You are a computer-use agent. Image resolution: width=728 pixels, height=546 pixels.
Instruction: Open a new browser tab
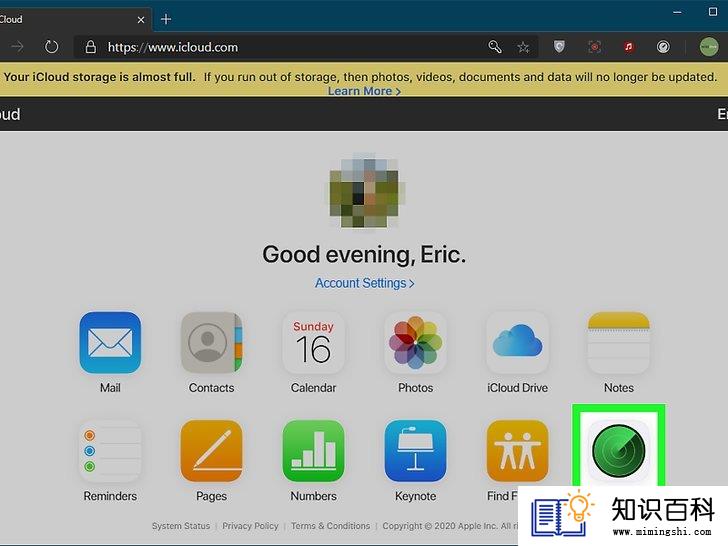click(x=166, y=19)
